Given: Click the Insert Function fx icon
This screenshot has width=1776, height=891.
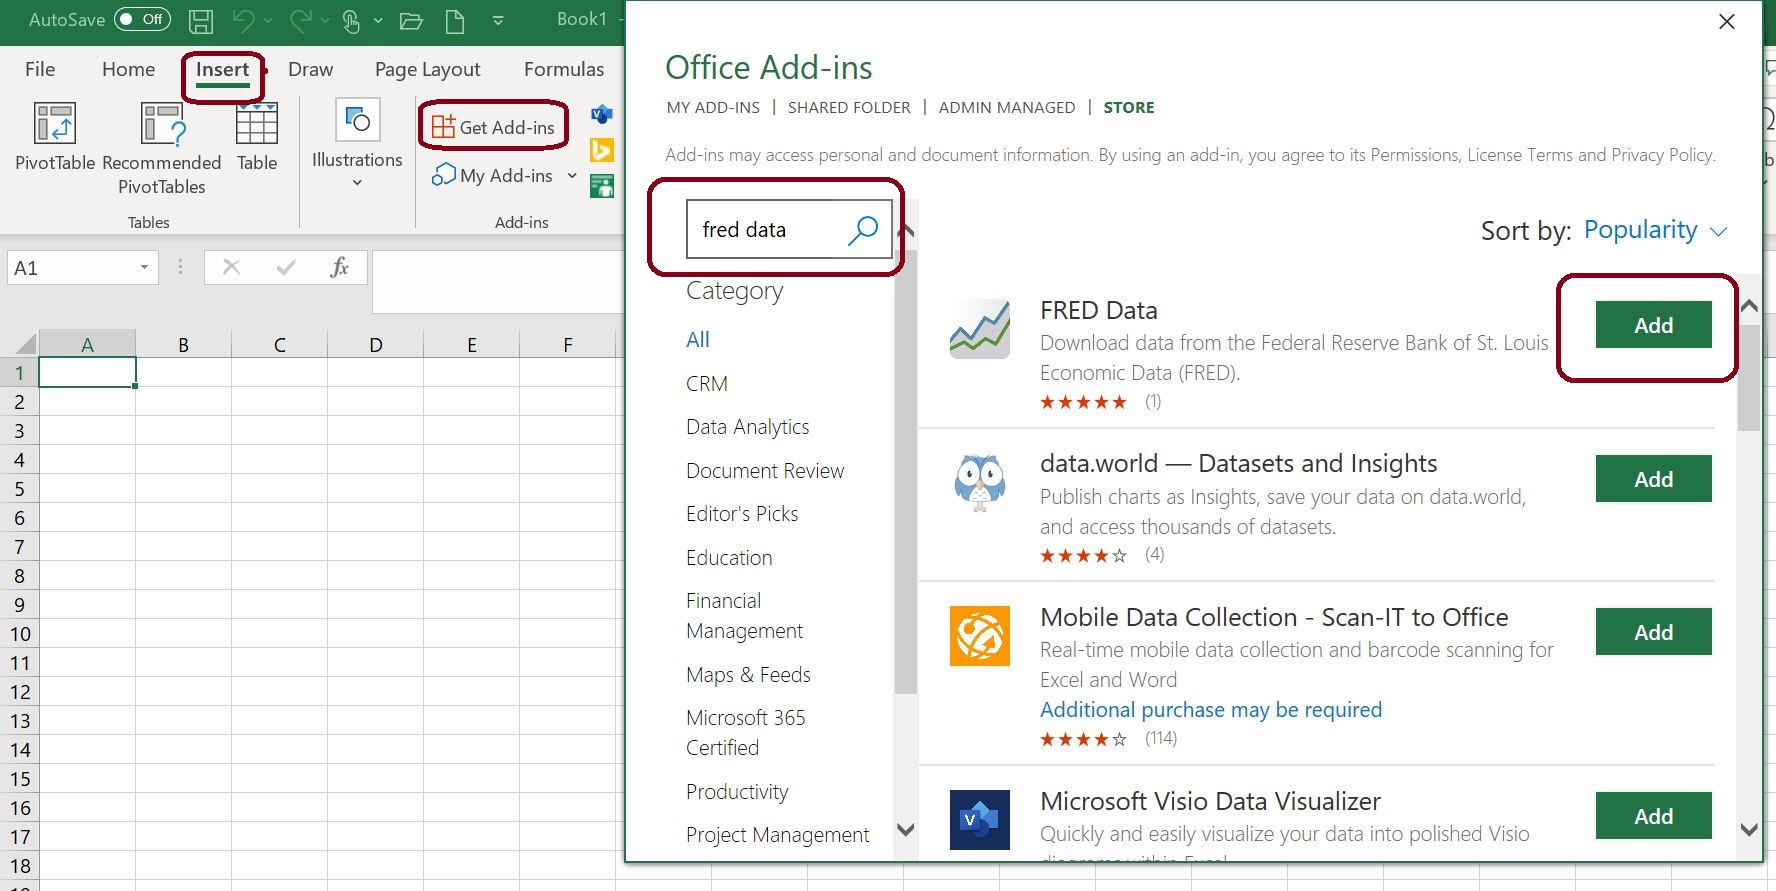Looking at the screenshot, I should 340,267.
